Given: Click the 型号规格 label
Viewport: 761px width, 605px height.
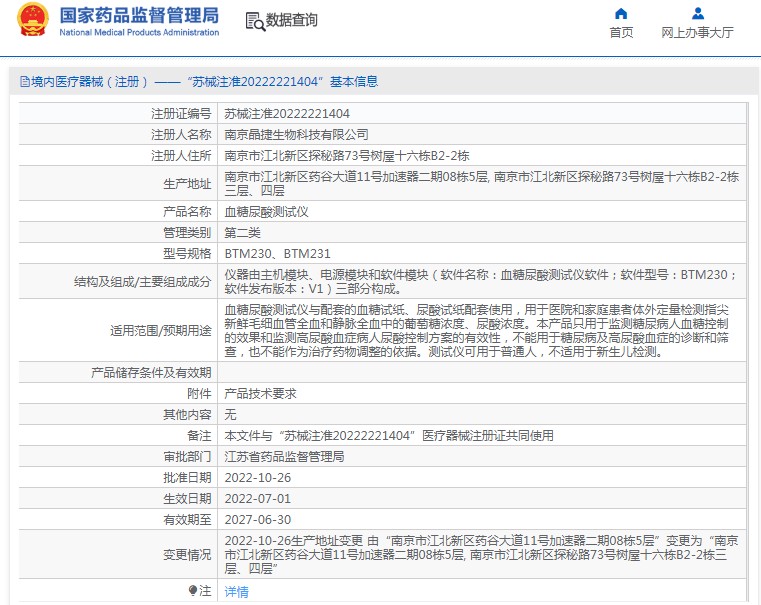Looking at the screenshot, I should 187,254.
